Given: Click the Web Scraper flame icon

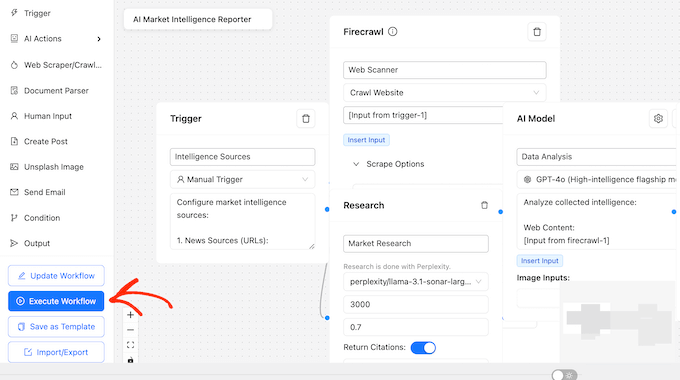Looking at the screenshot, I should (14, 65).
